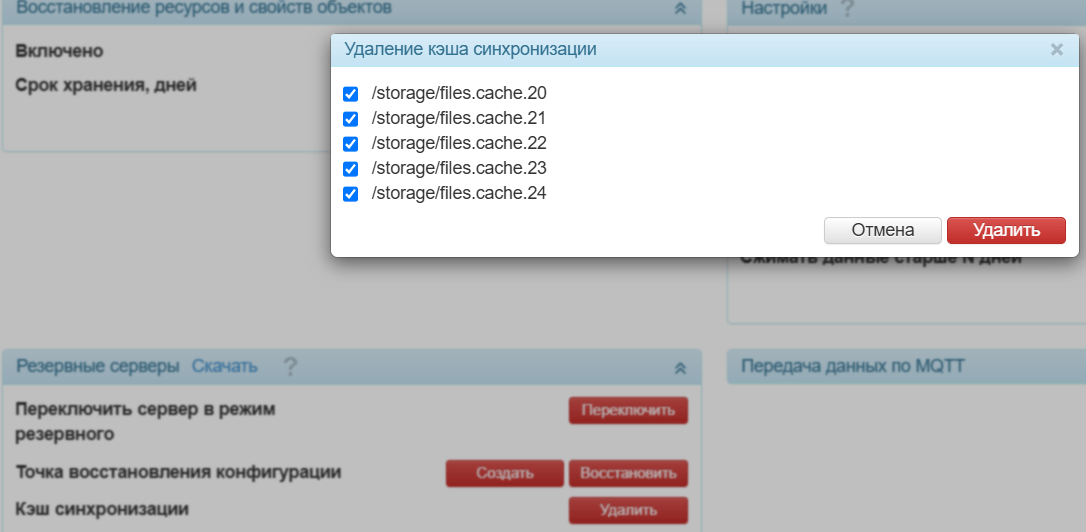Collapse the Восстановление ресурсов panel chevron
1086x532 pixels.
click(680, 8)
